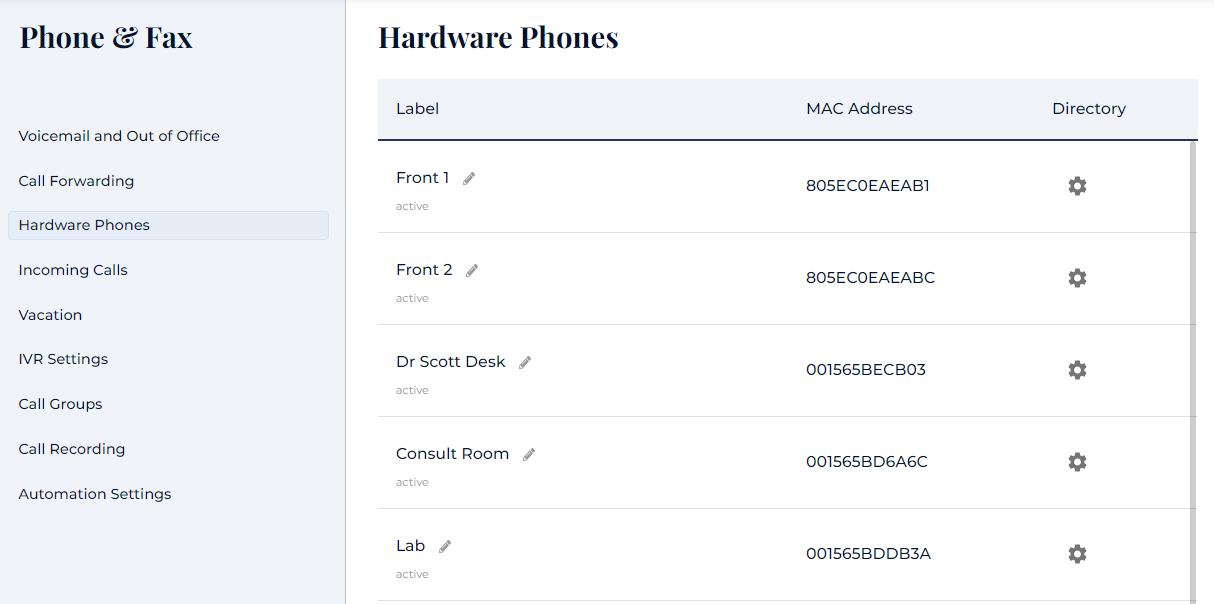Open Automation Settings in sidebar

[95, 494]
